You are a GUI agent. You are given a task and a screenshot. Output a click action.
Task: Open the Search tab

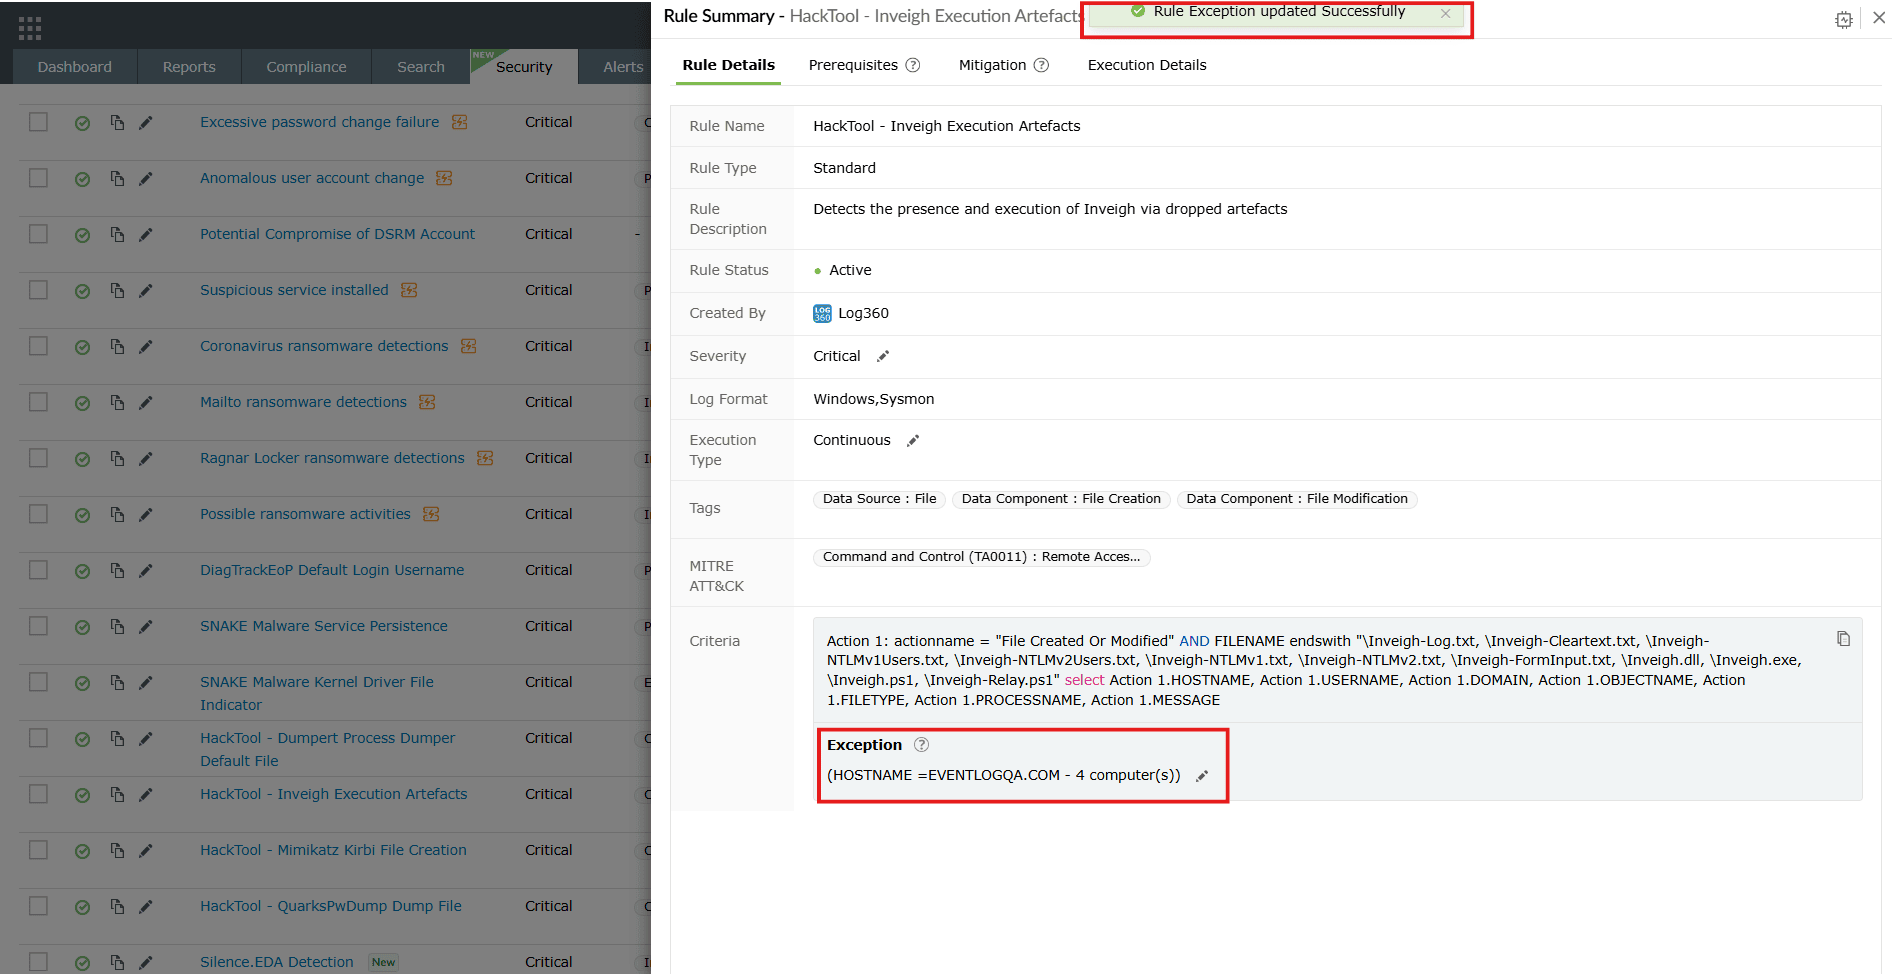coord(421,67)
